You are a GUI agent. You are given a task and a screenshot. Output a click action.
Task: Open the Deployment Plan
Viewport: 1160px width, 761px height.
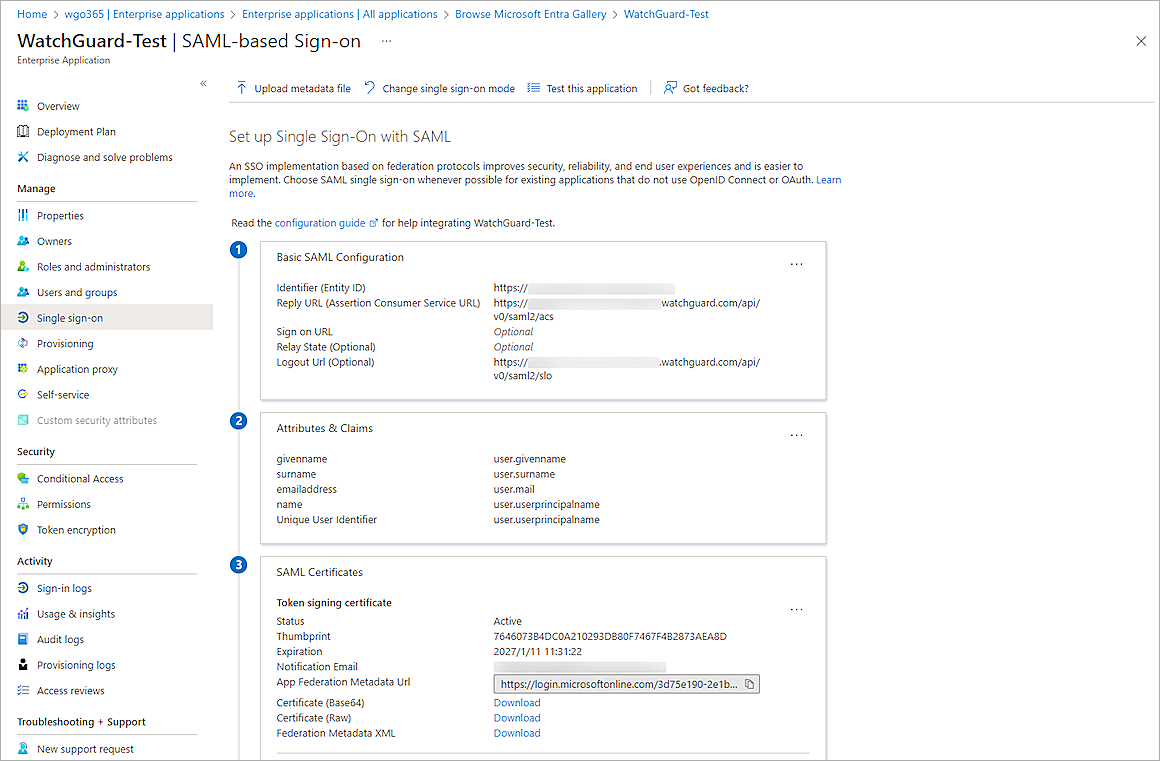click(x=75, y=131)
